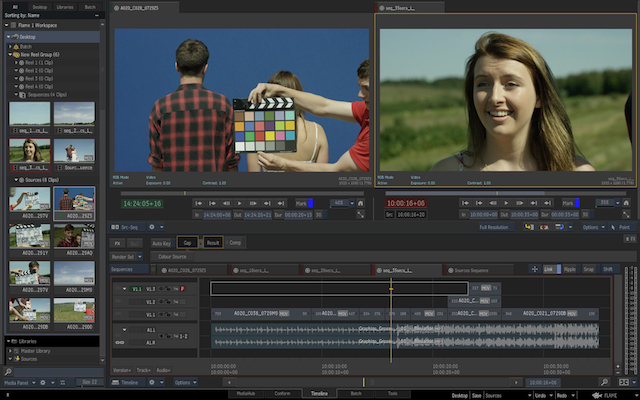Viewport: 640px width, 400px height.
Task: Toggle Ripple mode on the timeline
Action: point(569,270)
